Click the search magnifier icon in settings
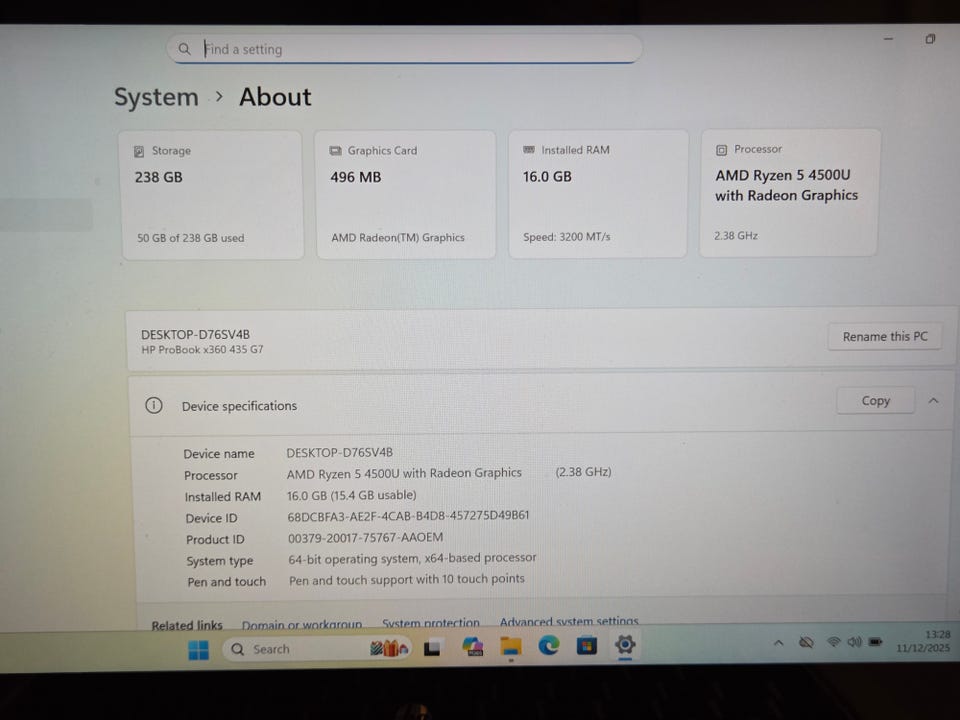 (x=184, y=49)
